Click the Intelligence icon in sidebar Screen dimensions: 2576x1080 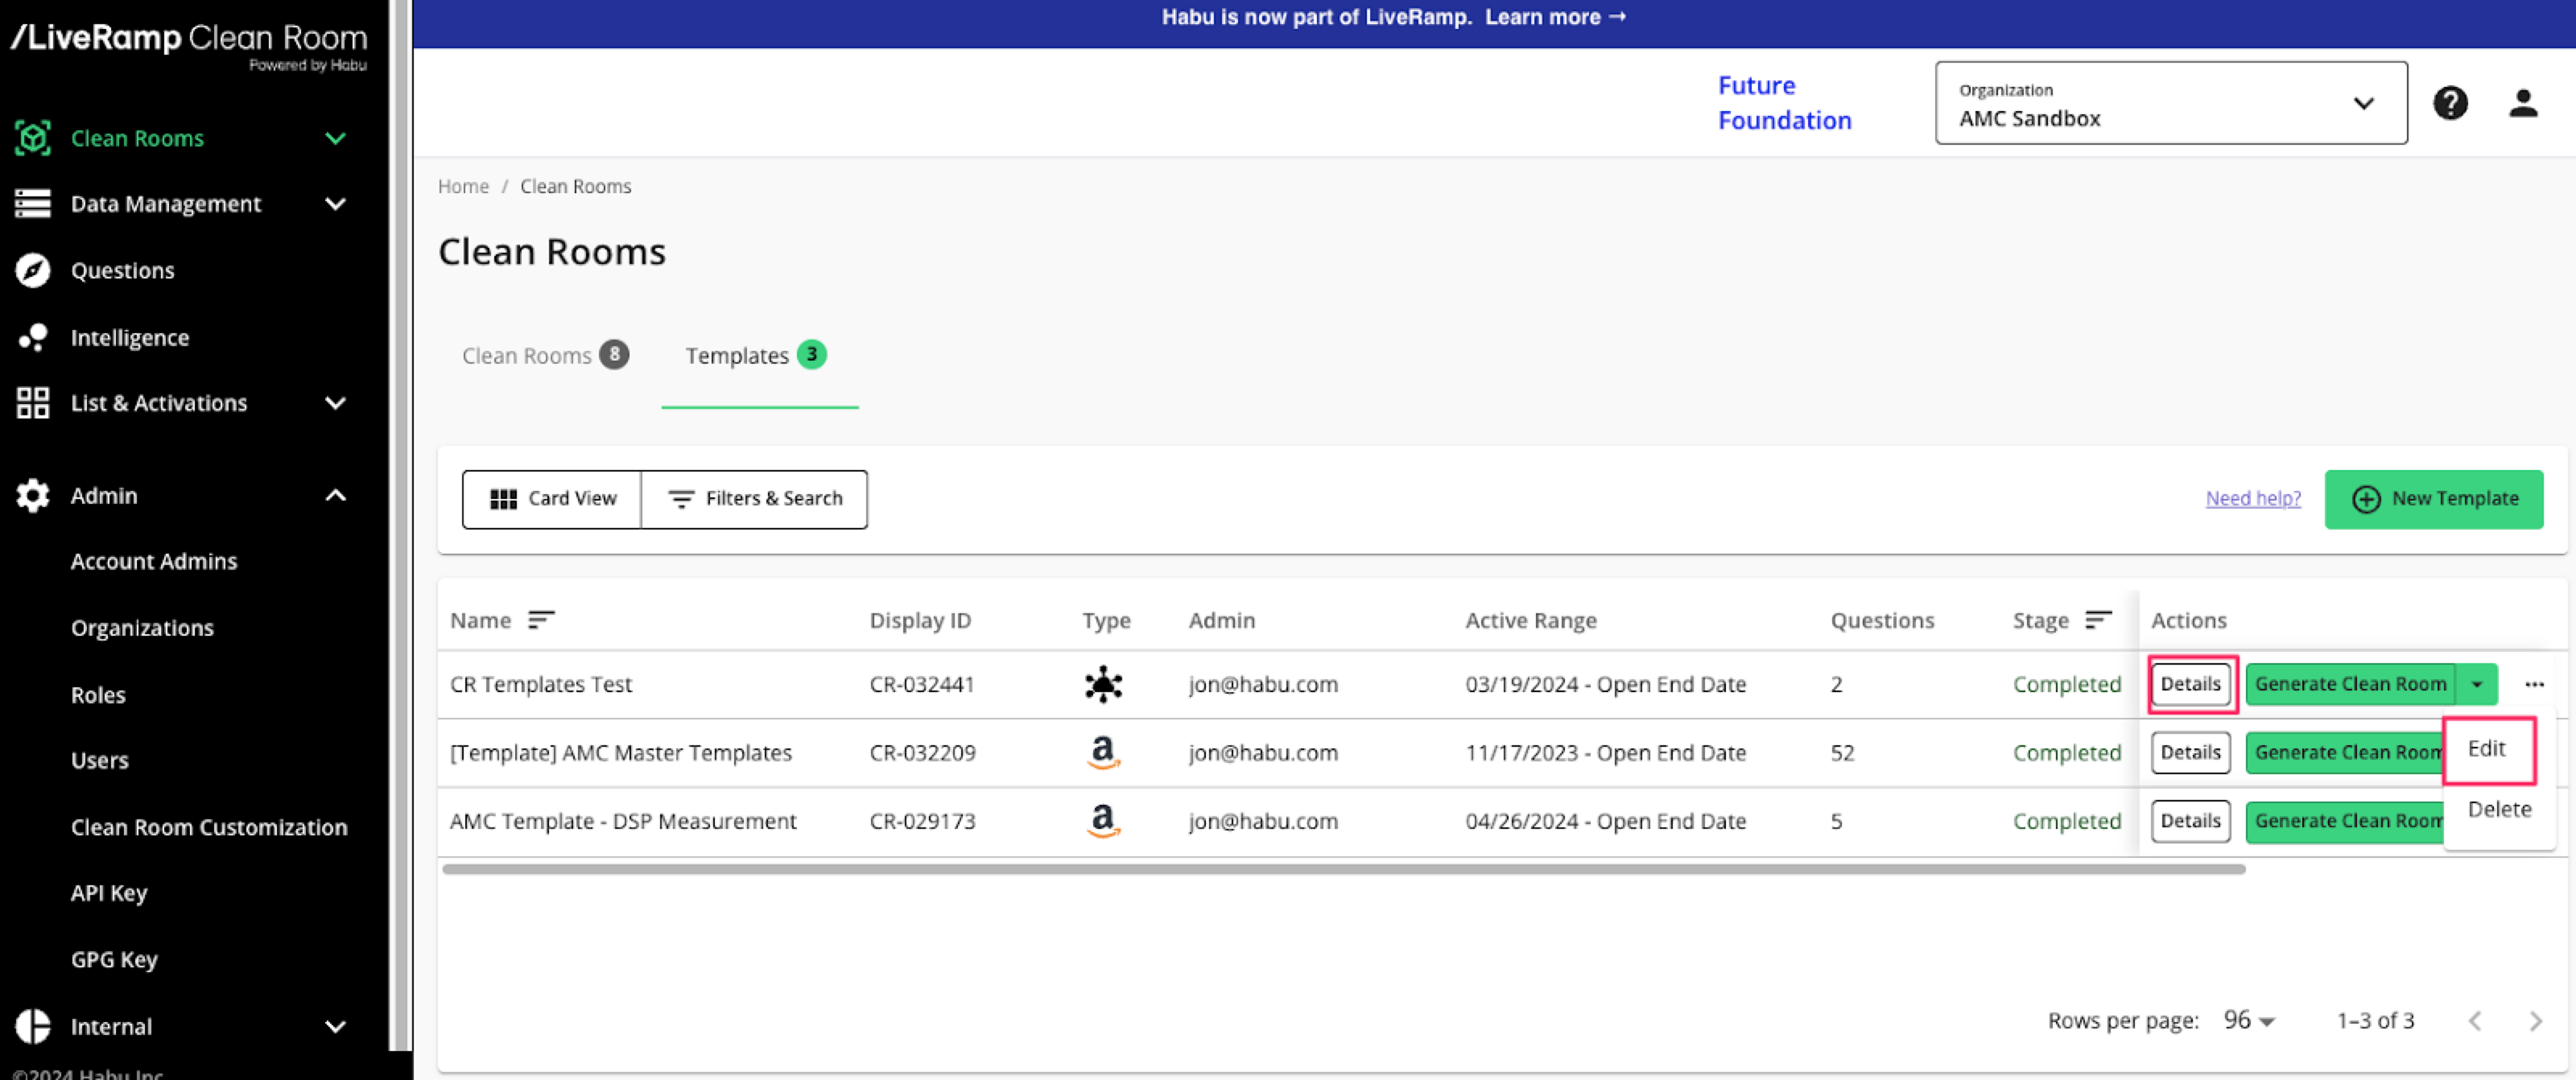click(33, 337)
